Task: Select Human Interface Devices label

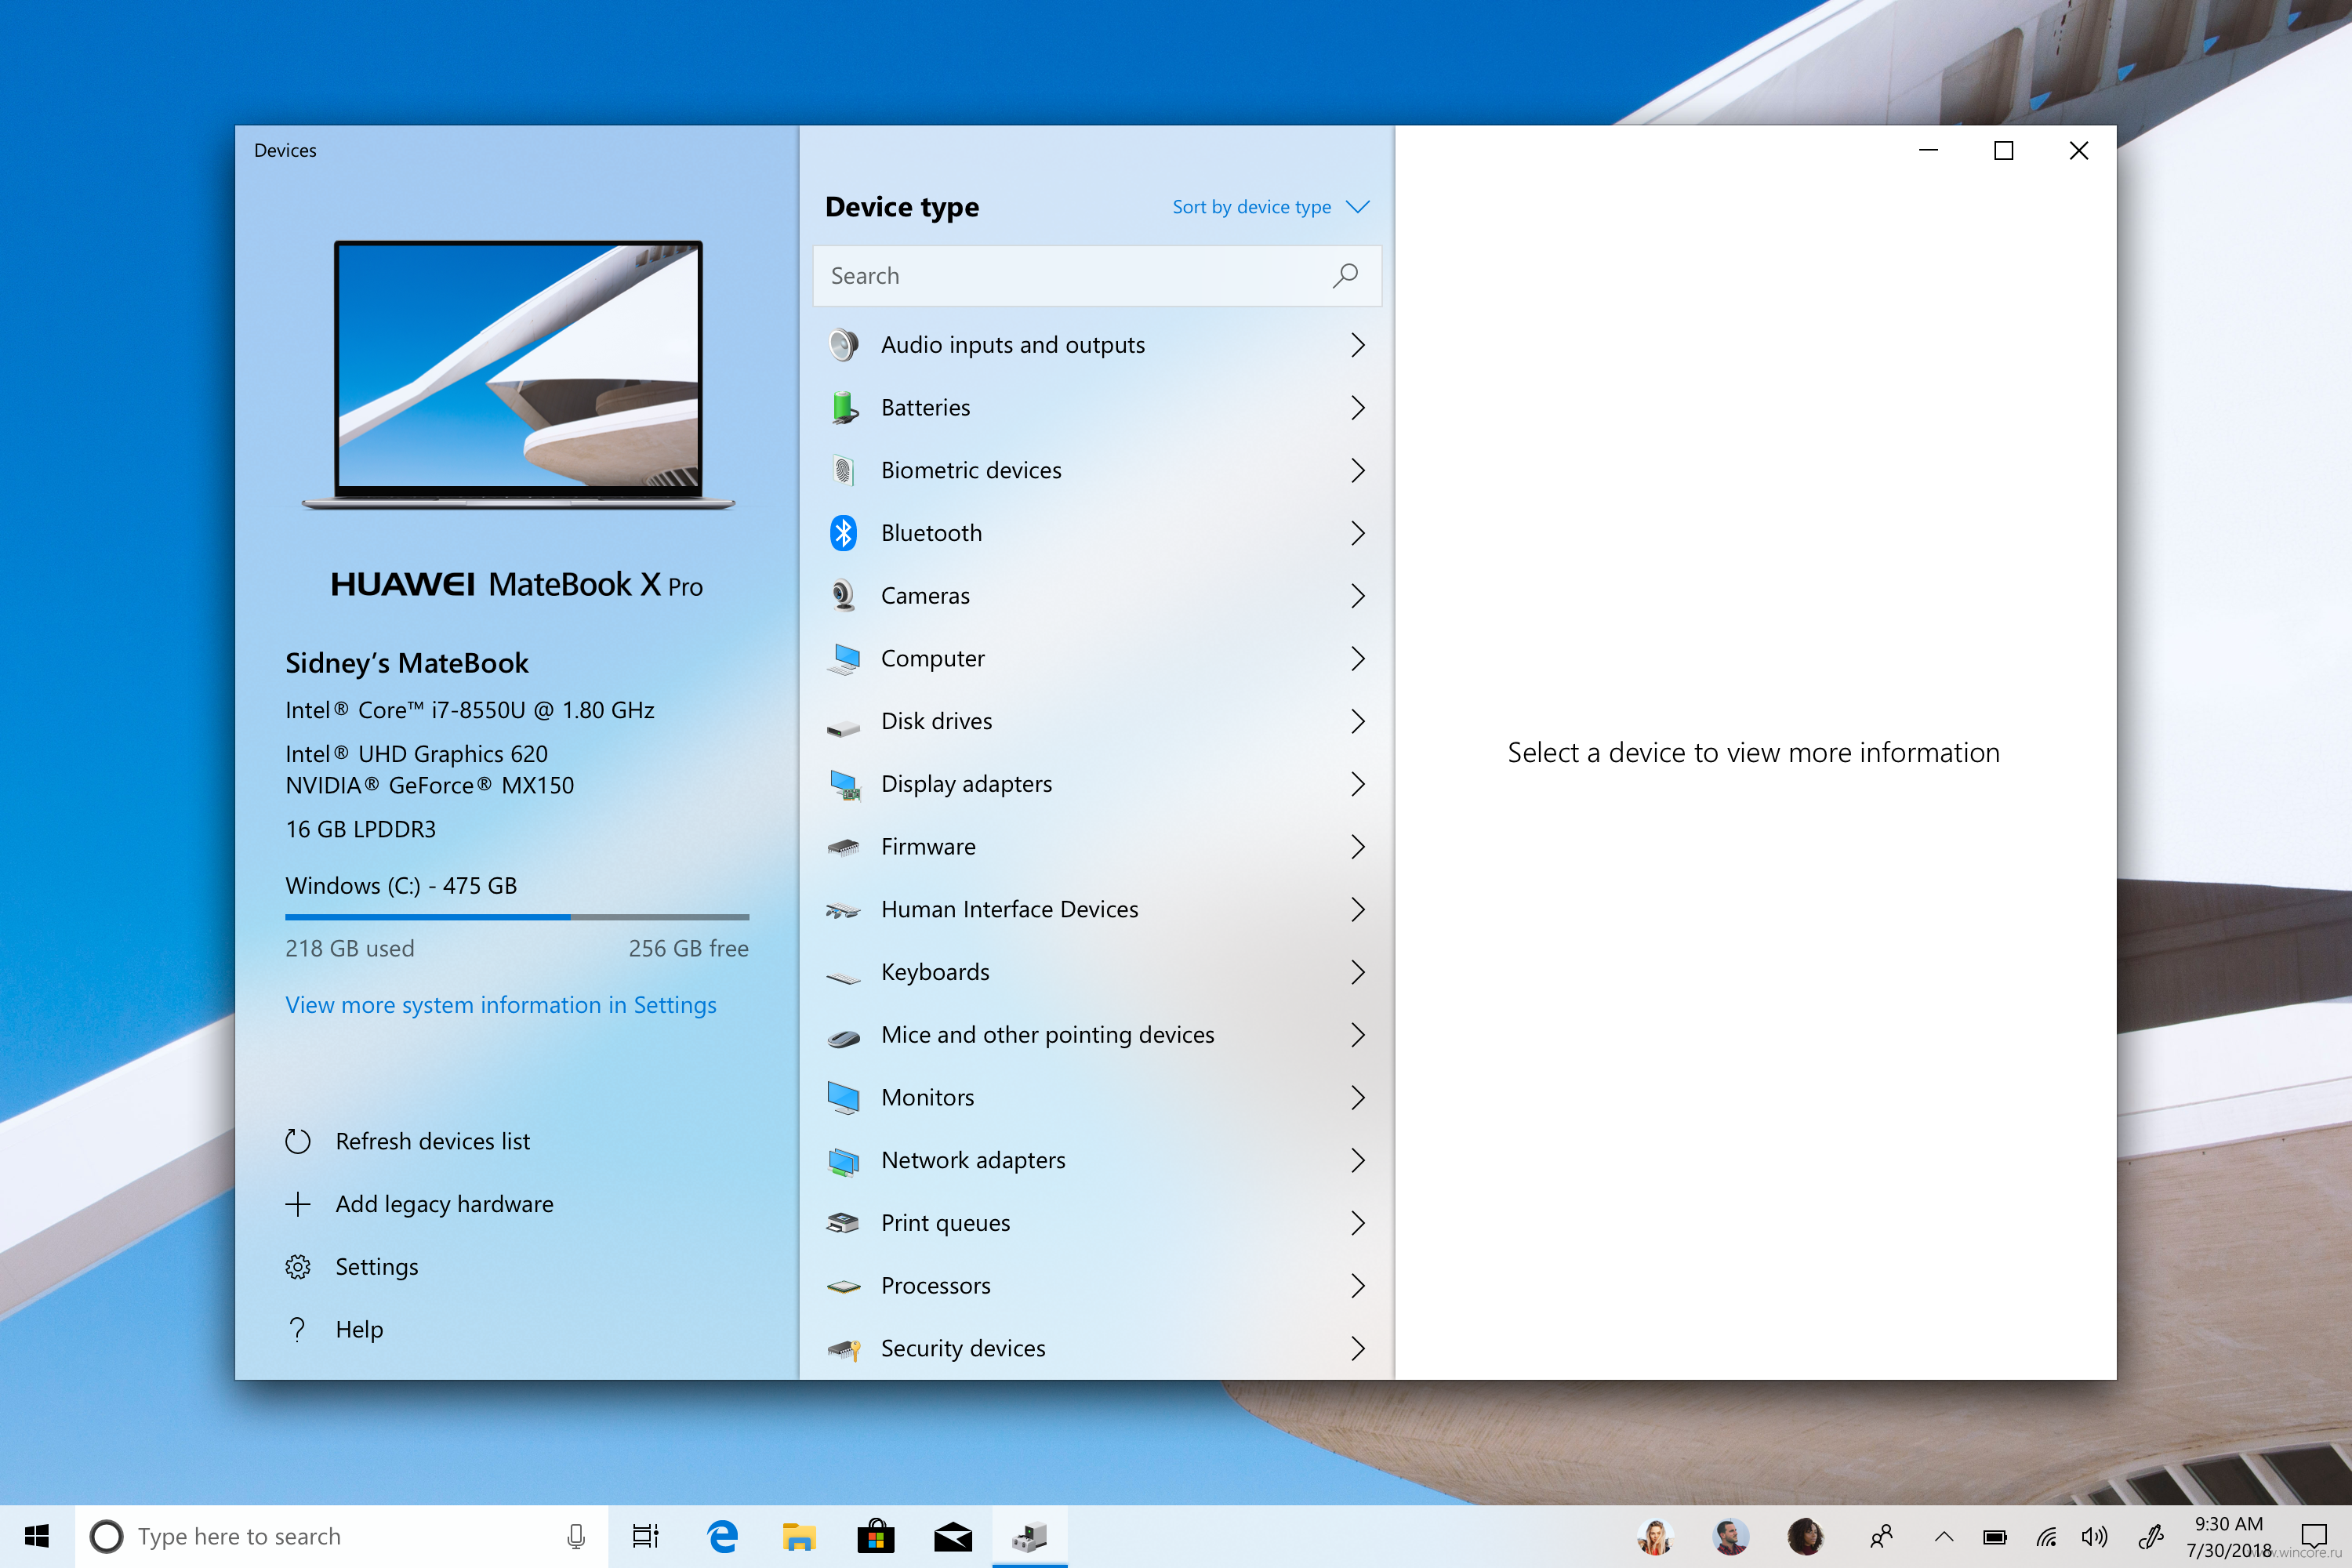Action: 1009,909
